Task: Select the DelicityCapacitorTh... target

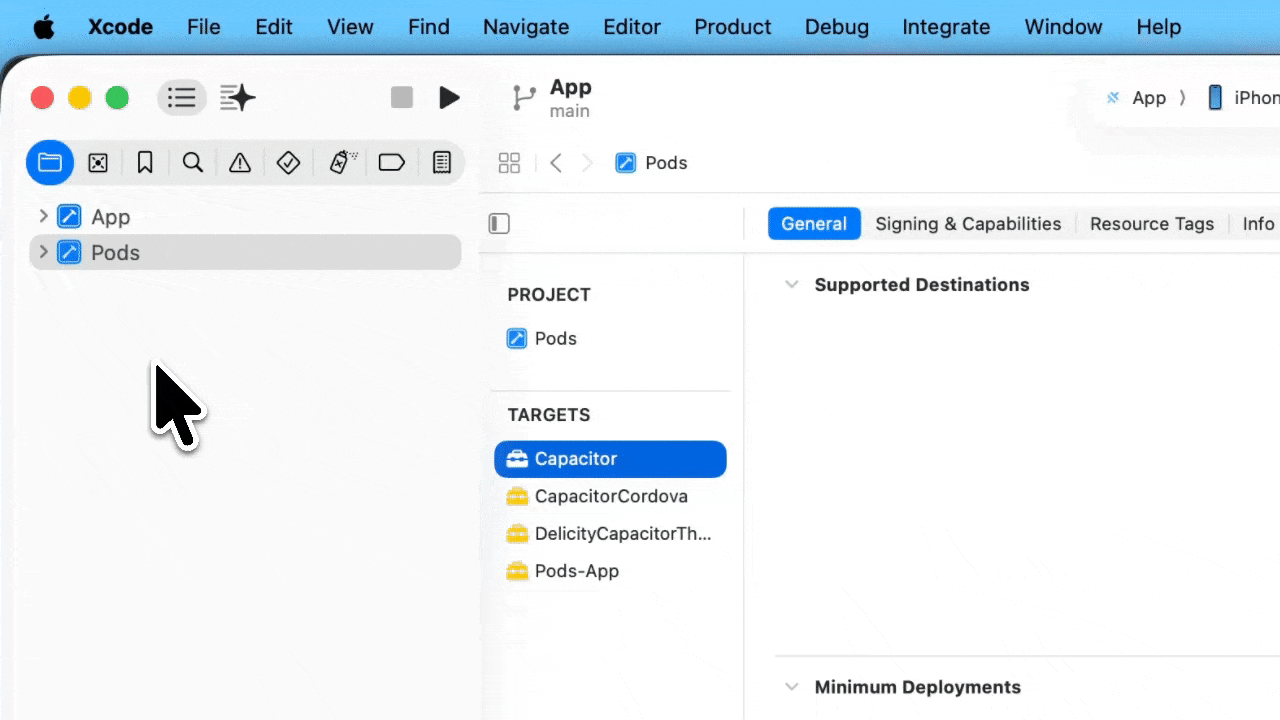Action: (x=609, y=534)
